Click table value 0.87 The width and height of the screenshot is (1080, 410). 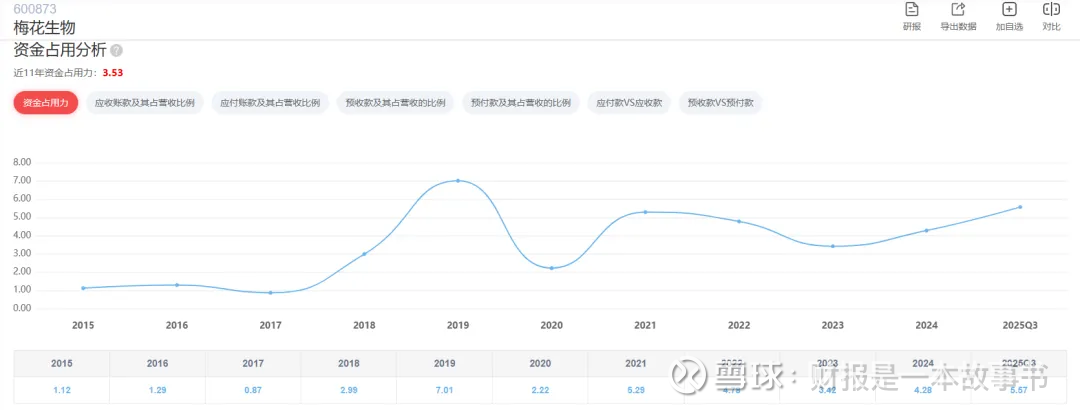click(x=253, y=390)
